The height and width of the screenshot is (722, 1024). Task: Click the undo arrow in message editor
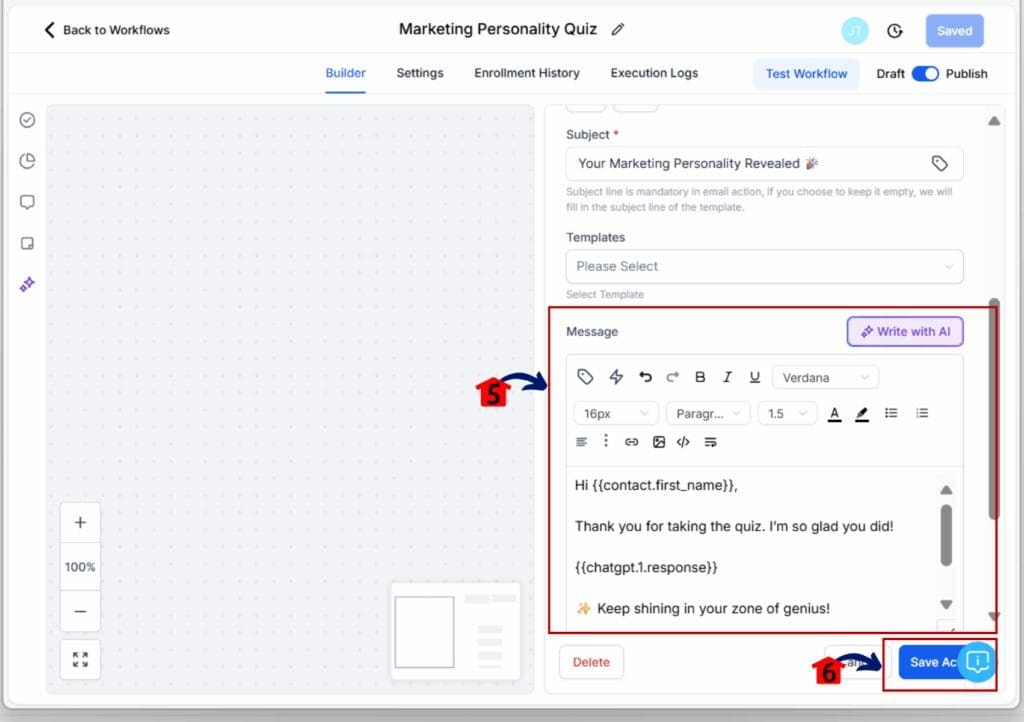point(645,377)
